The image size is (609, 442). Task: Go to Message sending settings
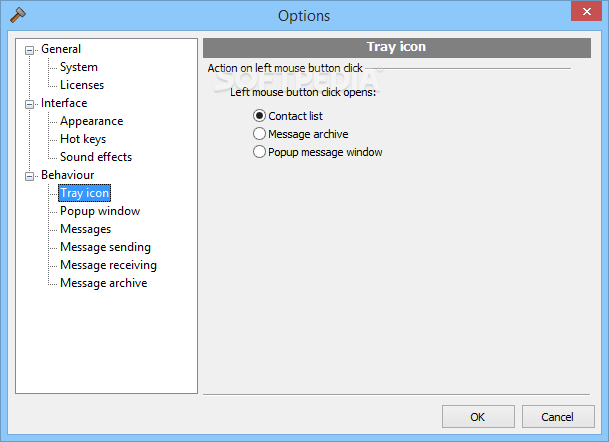[105, 247]
